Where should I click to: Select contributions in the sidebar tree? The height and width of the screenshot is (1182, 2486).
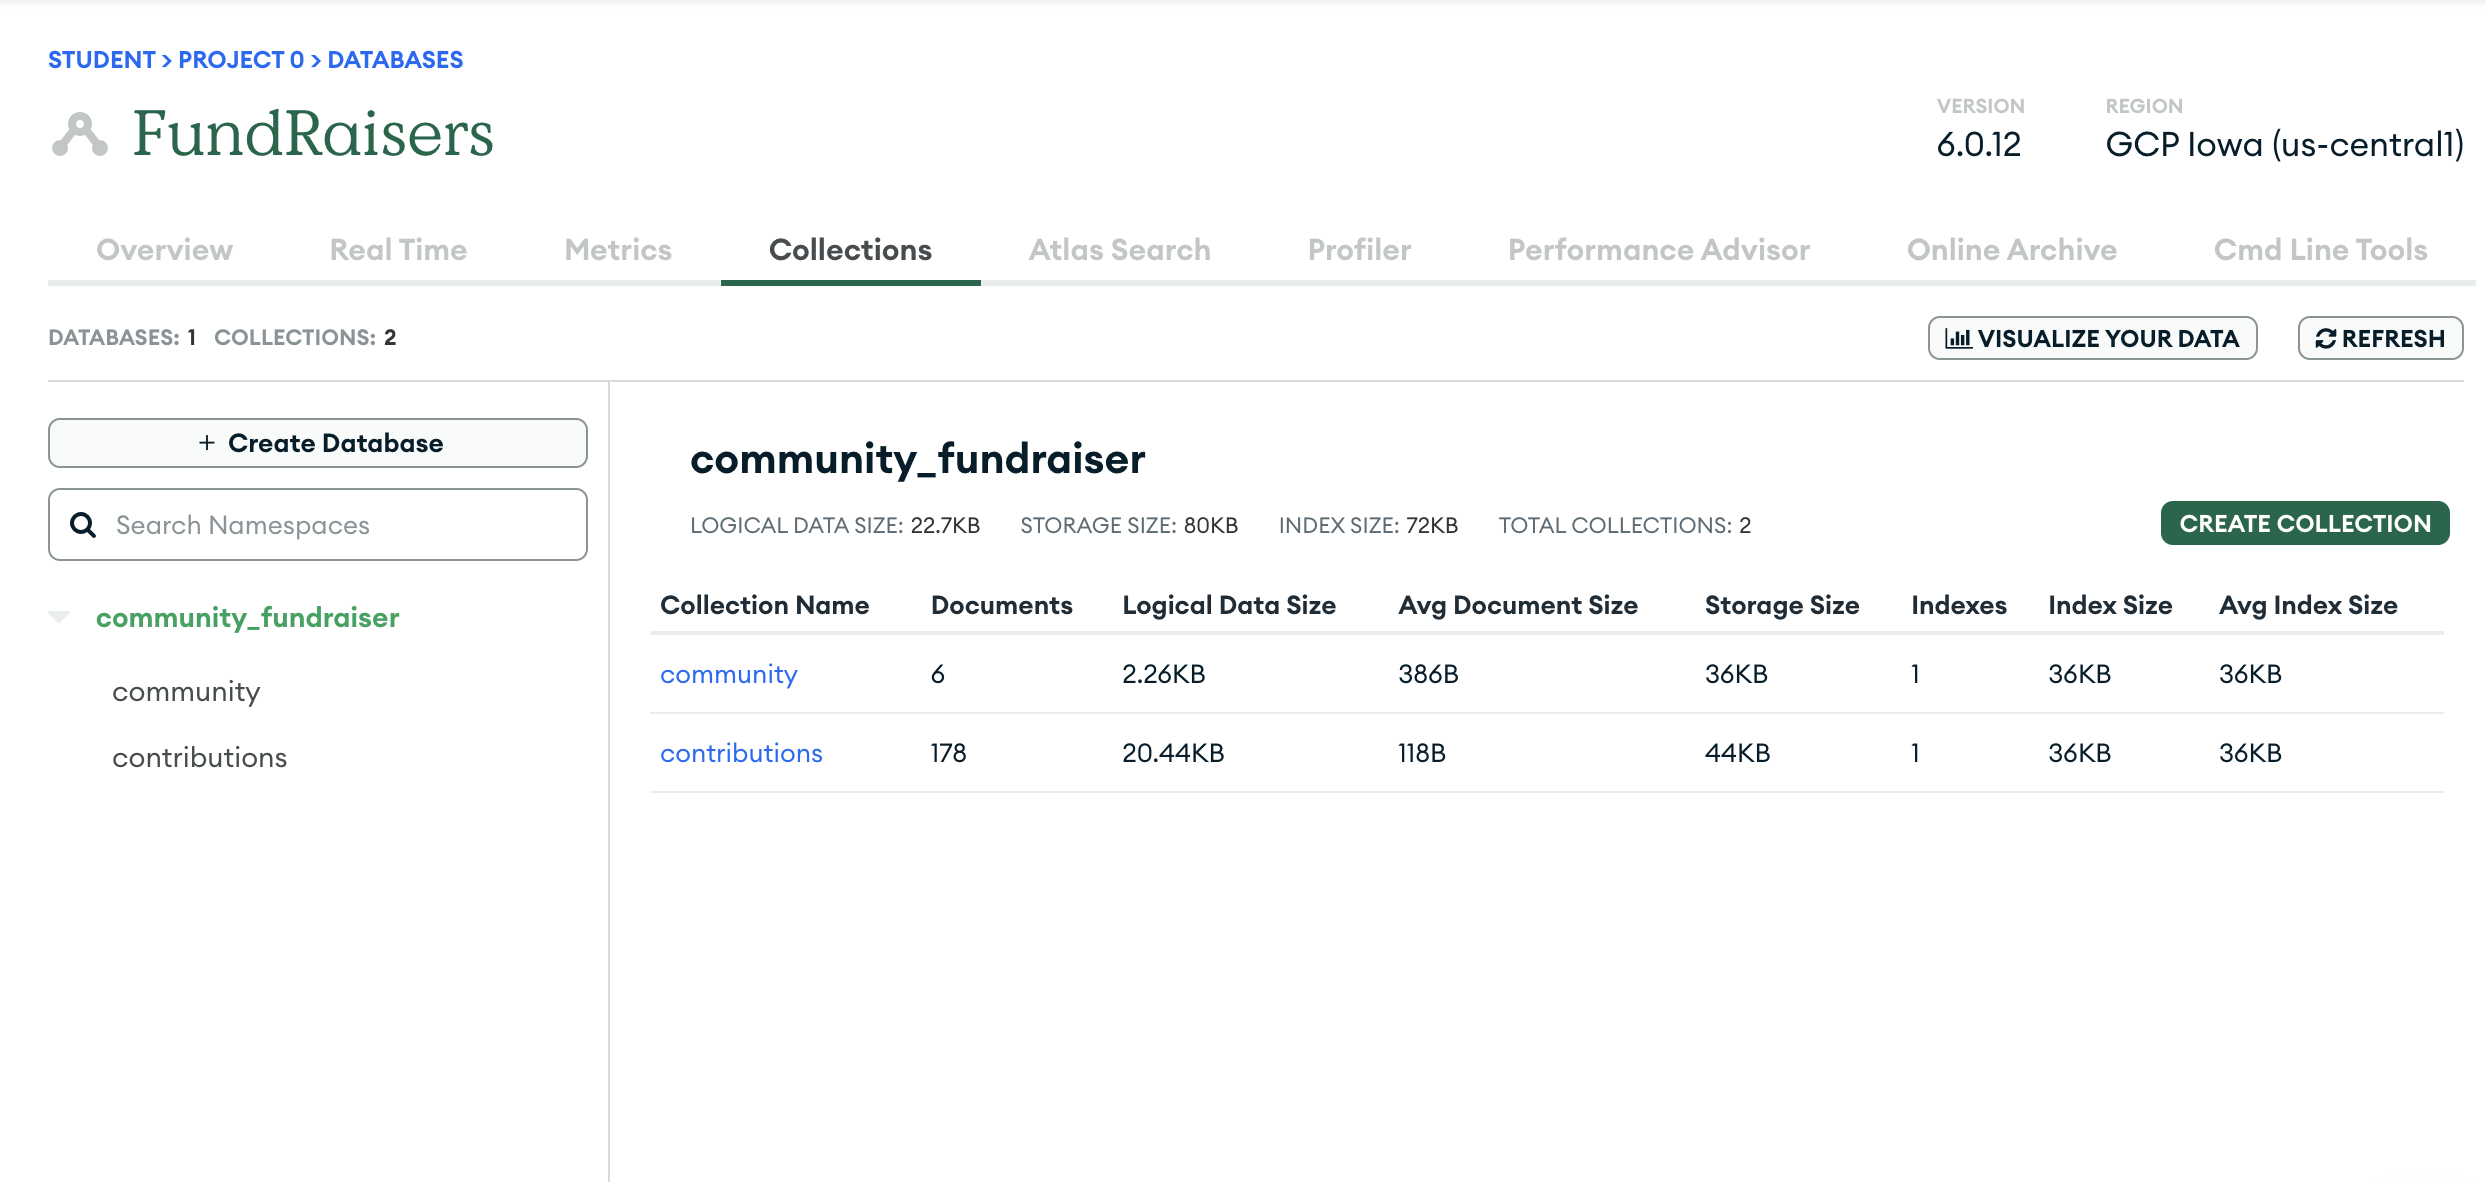(x=200, y=758)
